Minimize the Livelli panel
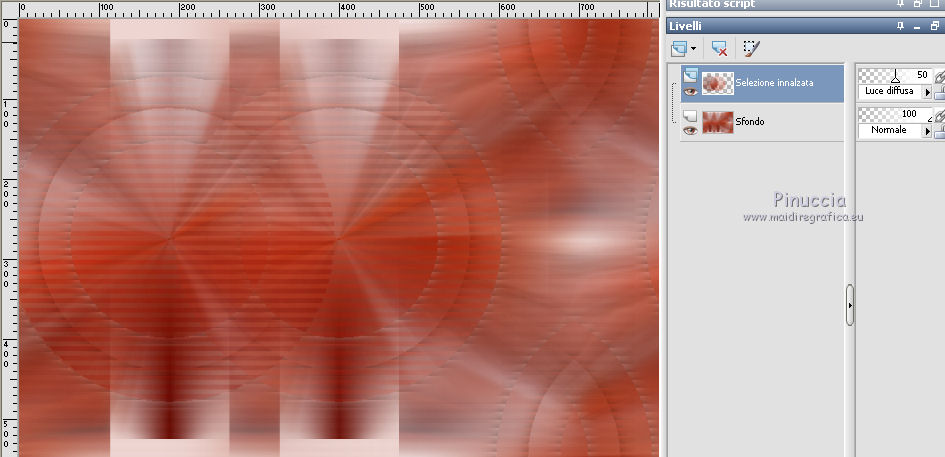Screen dimensions: 945x457 pyautogui.click(x=917, y=27)
